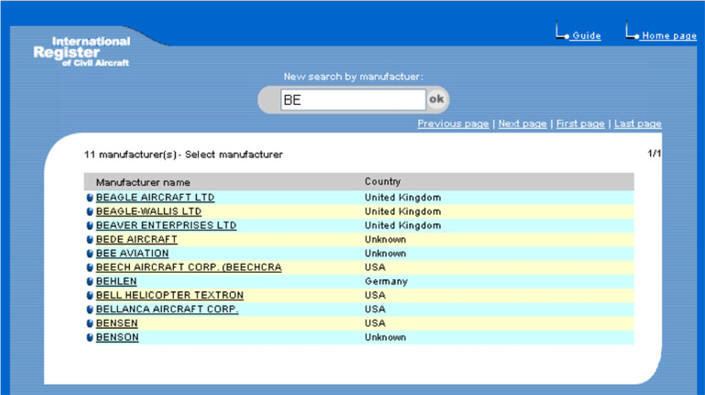The width and height of the screenshot is (705, 395).
Task: Click USA in the BELL HELICOPTER row
Action: pos(375,295)
